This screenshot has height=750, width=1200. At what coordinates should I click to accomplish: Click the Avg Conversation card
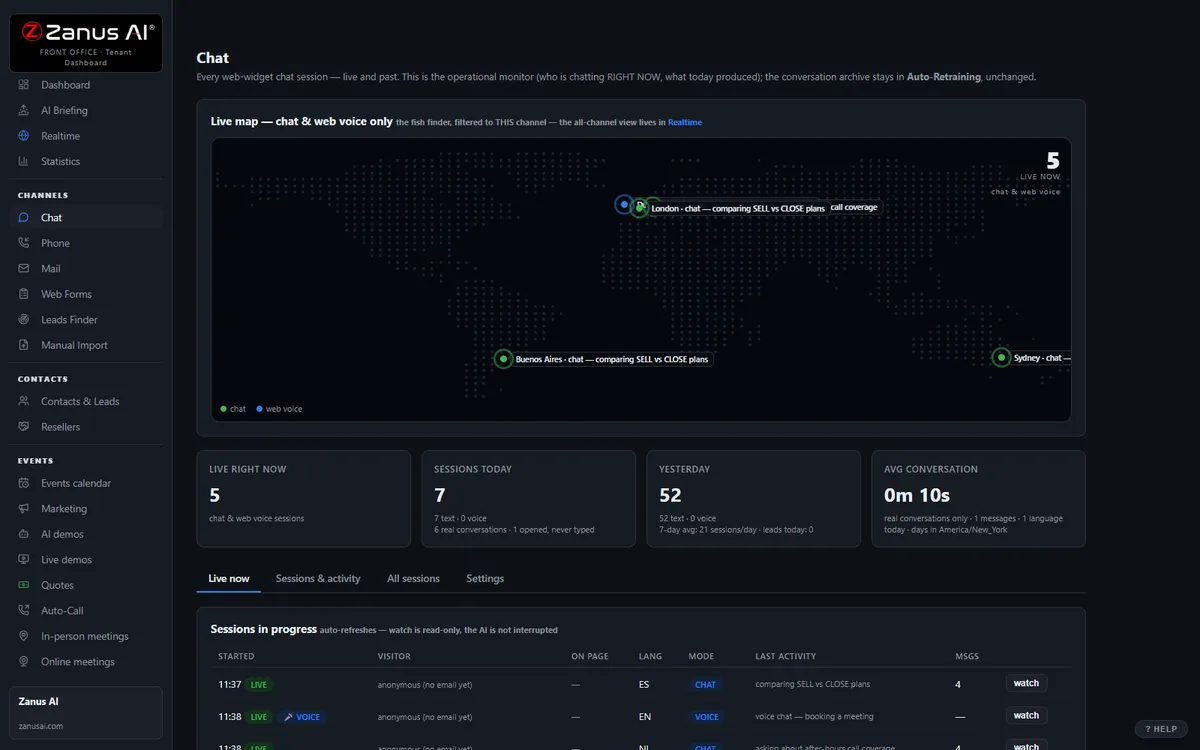[x=978, y=498]
